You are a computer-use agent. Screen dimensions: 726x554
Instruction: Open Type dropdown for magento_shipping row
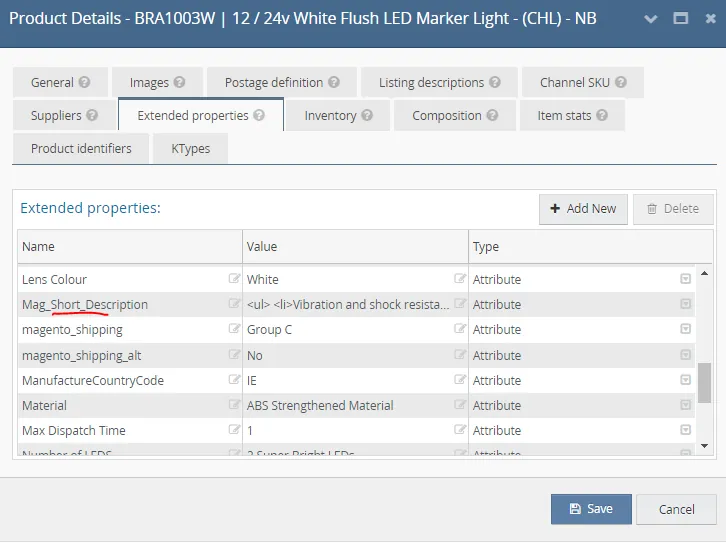coord(686,329)
